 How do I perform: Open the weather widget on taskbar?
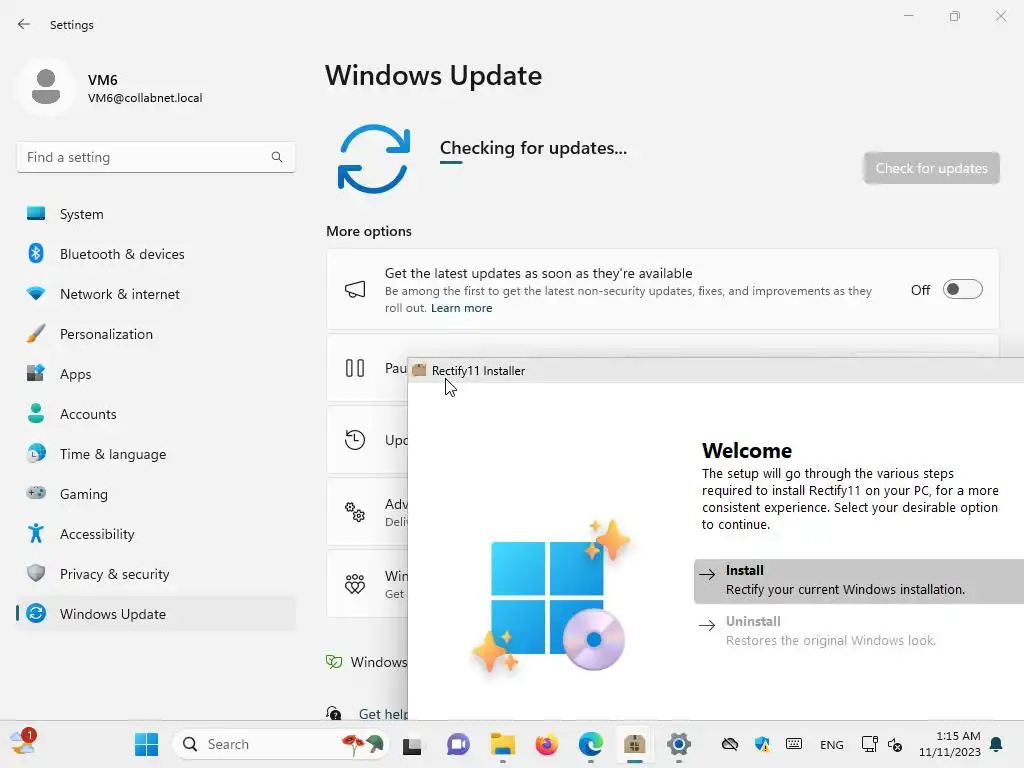[23, 743]
